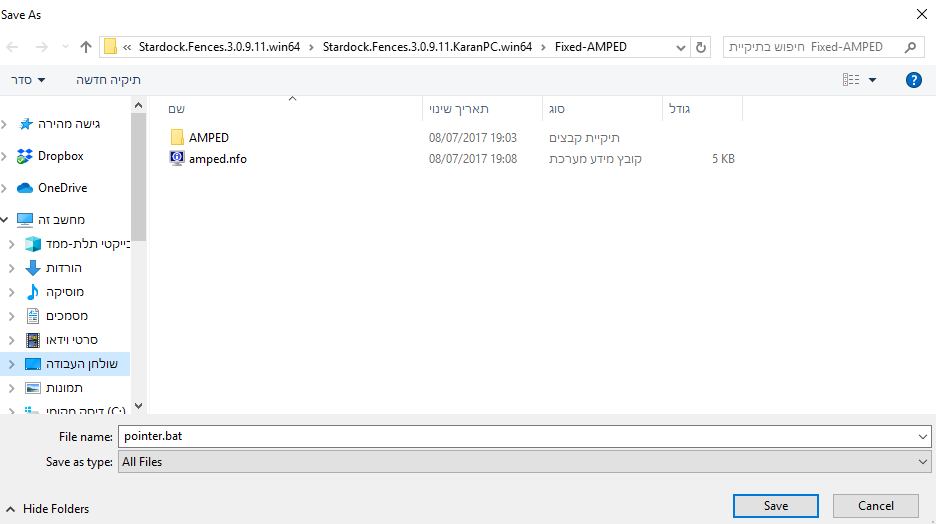Open the File name history dropdown

(x=923, y=437)
